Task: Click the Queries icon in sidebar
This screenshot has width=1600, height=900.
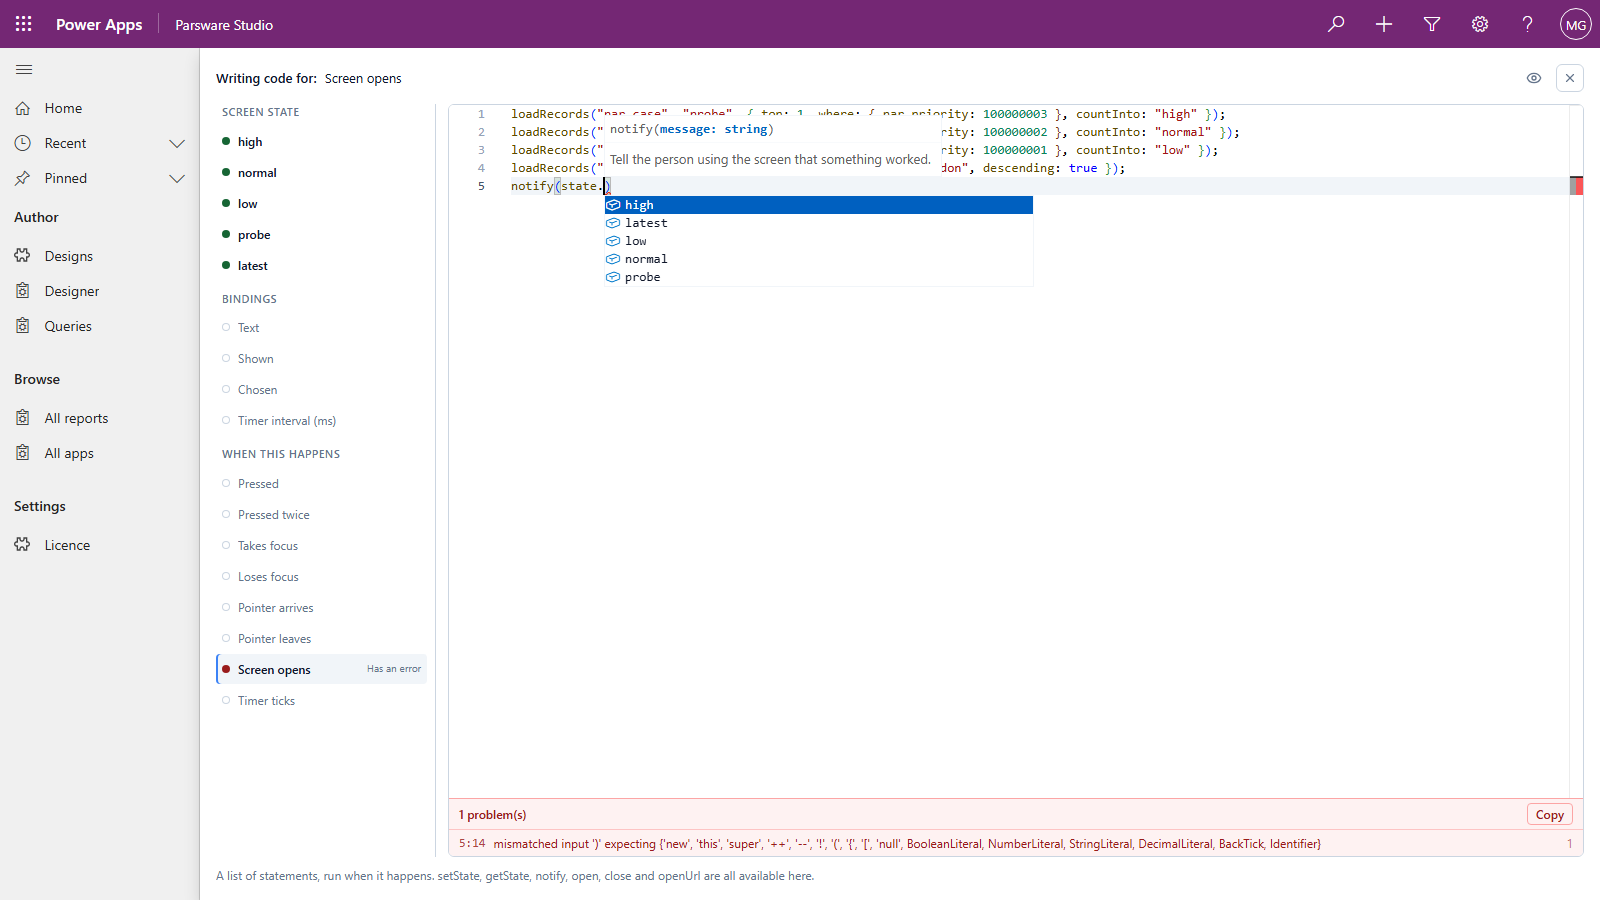Action: (x=23, y=326)
